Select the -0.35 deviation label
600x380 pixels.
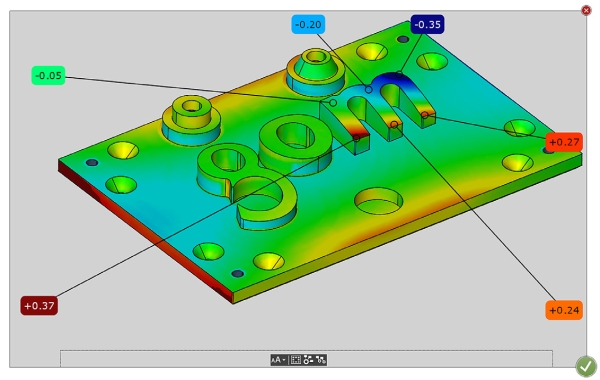[427, 24]
